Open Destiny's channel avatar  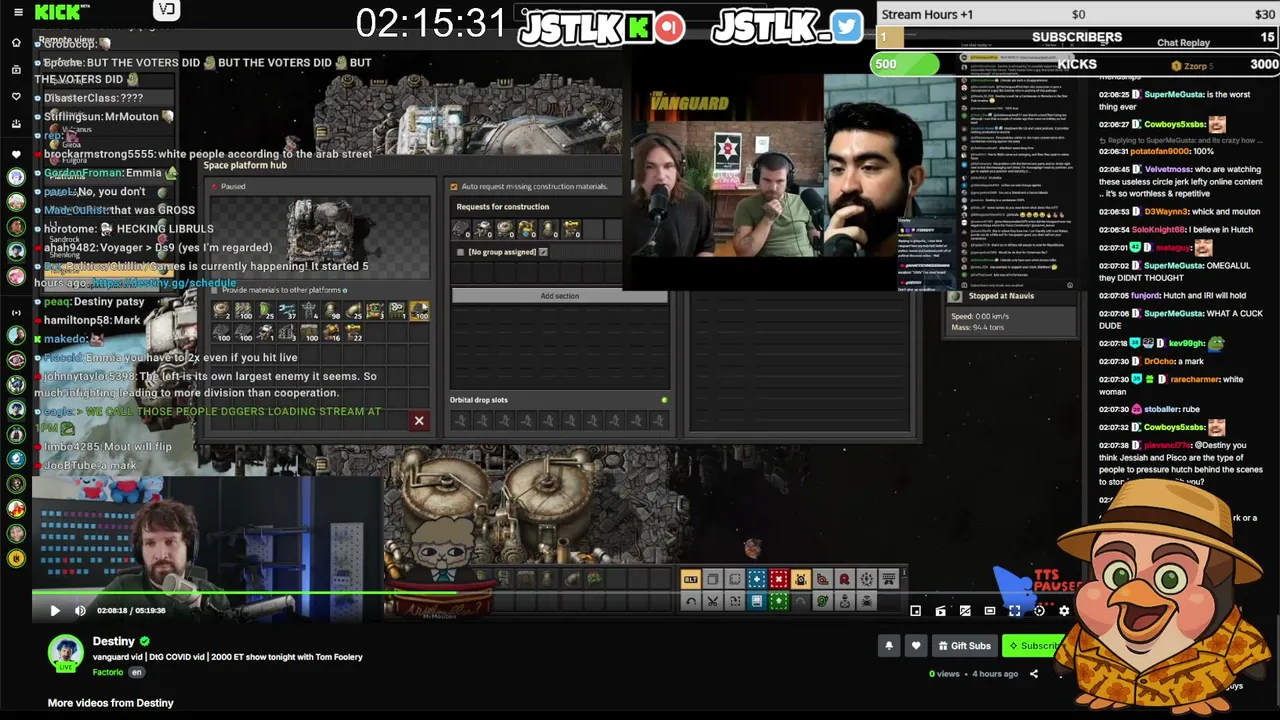pyautogui.click(x=66, y=652)
